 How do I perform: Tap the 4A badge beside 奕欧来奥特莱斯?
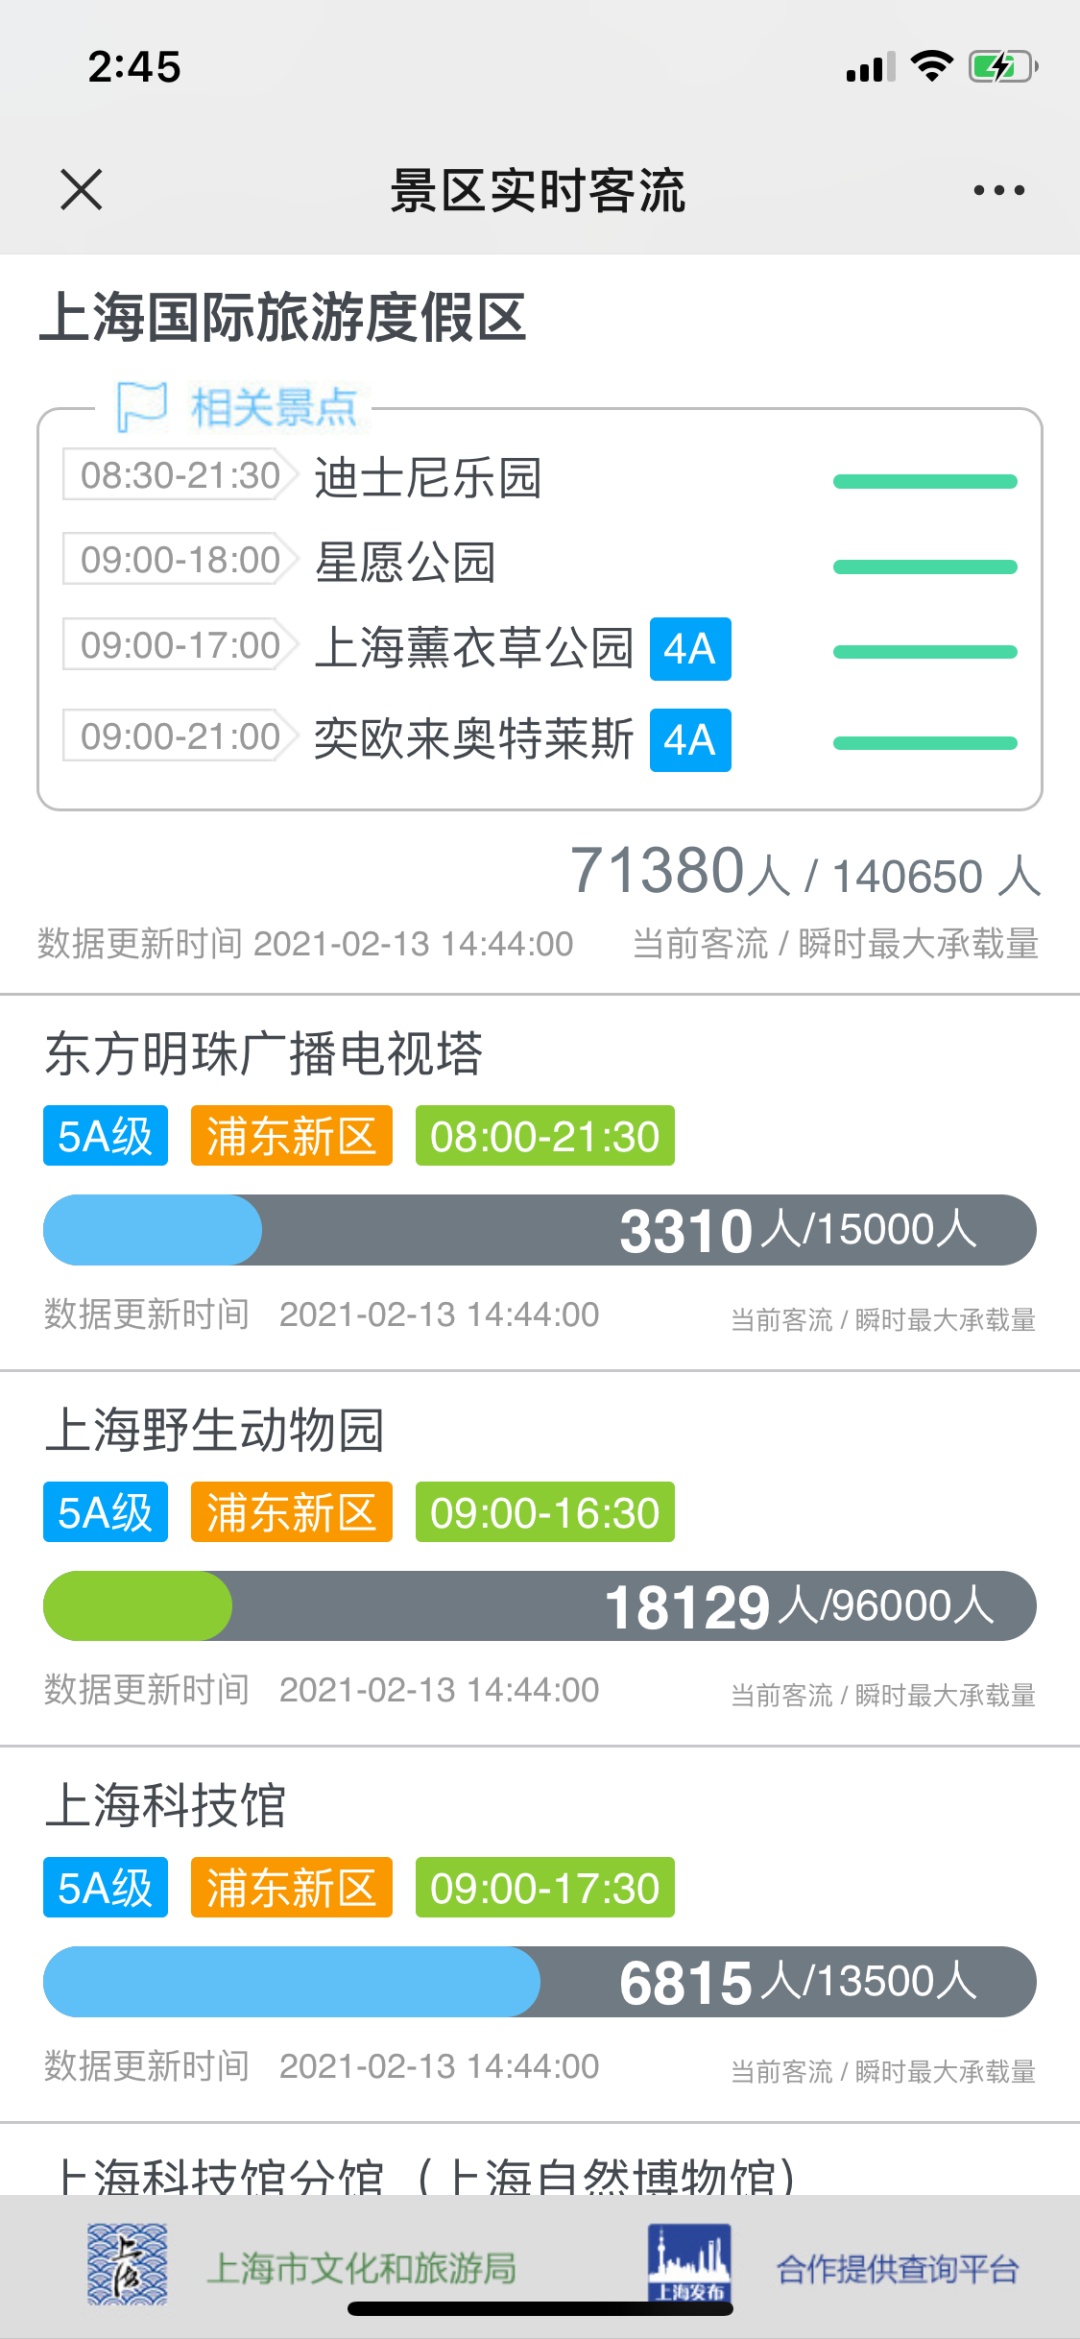click(x=690, y=740)
